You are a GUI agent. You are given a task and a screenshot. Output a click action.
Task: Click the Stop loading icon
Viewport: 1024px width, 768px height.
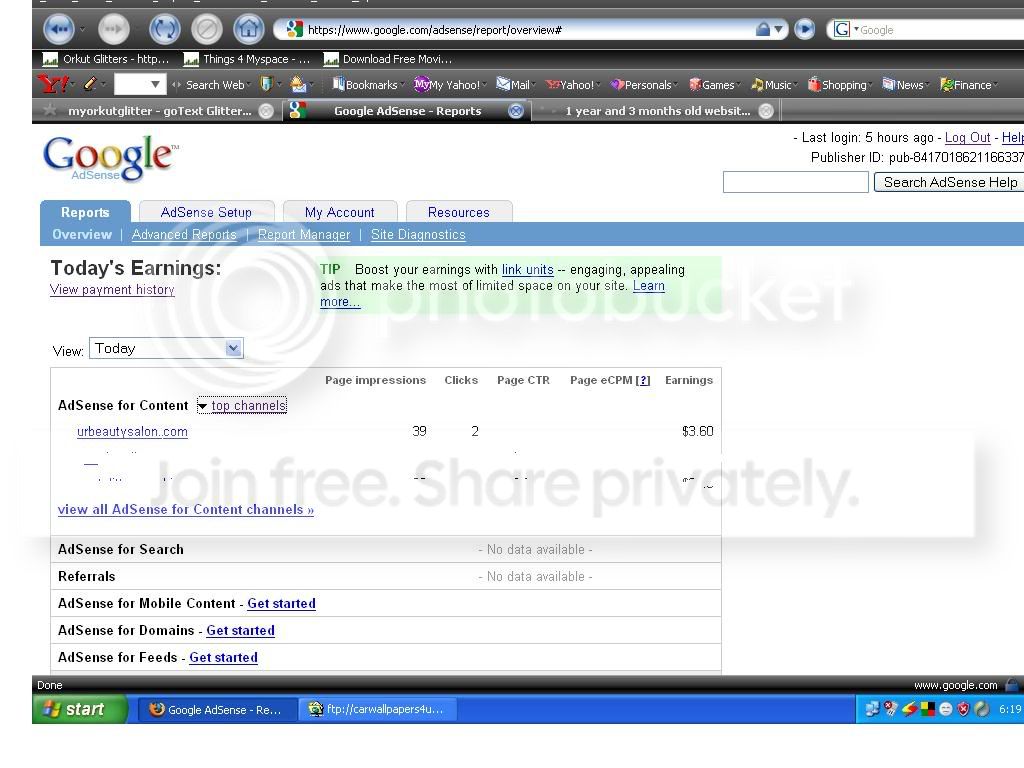(x=206, y=29)
